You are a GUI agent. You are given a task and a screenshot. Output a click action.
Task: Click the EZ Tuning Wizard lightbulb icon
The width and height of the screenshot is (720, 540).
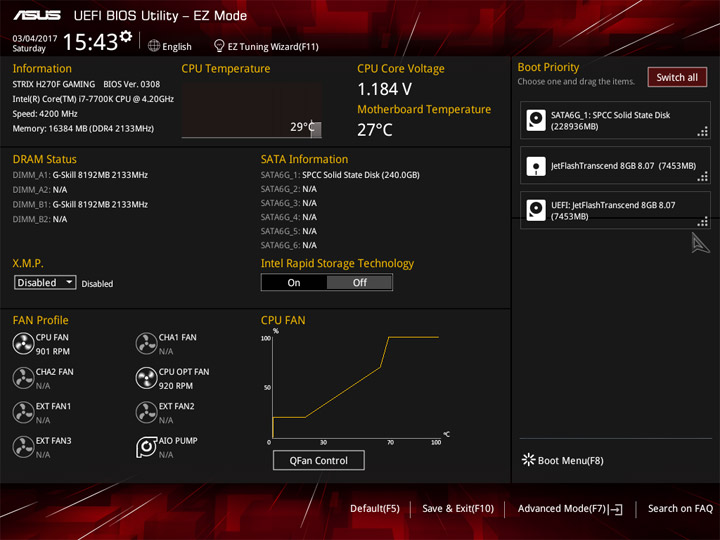pos(219,46)
